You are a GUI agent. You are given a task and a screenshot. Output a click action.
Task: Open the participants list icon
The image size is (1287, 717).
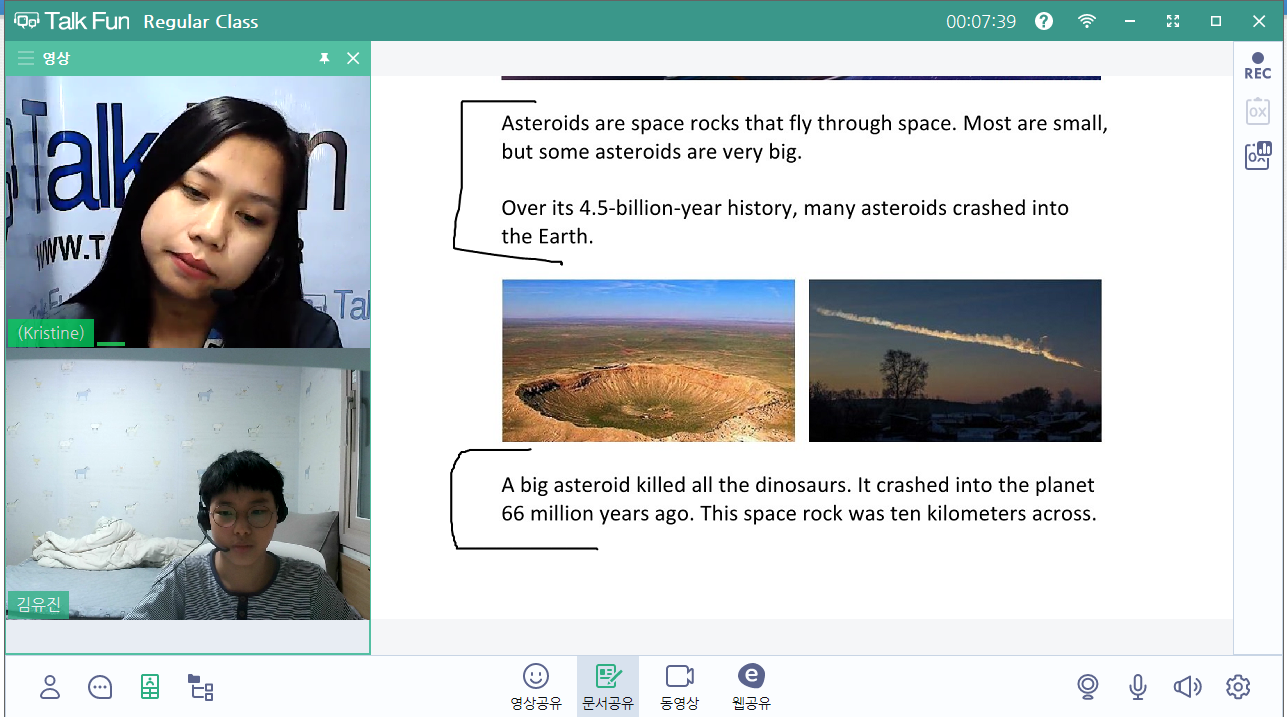pyautogui.click(x=50, y=687)
